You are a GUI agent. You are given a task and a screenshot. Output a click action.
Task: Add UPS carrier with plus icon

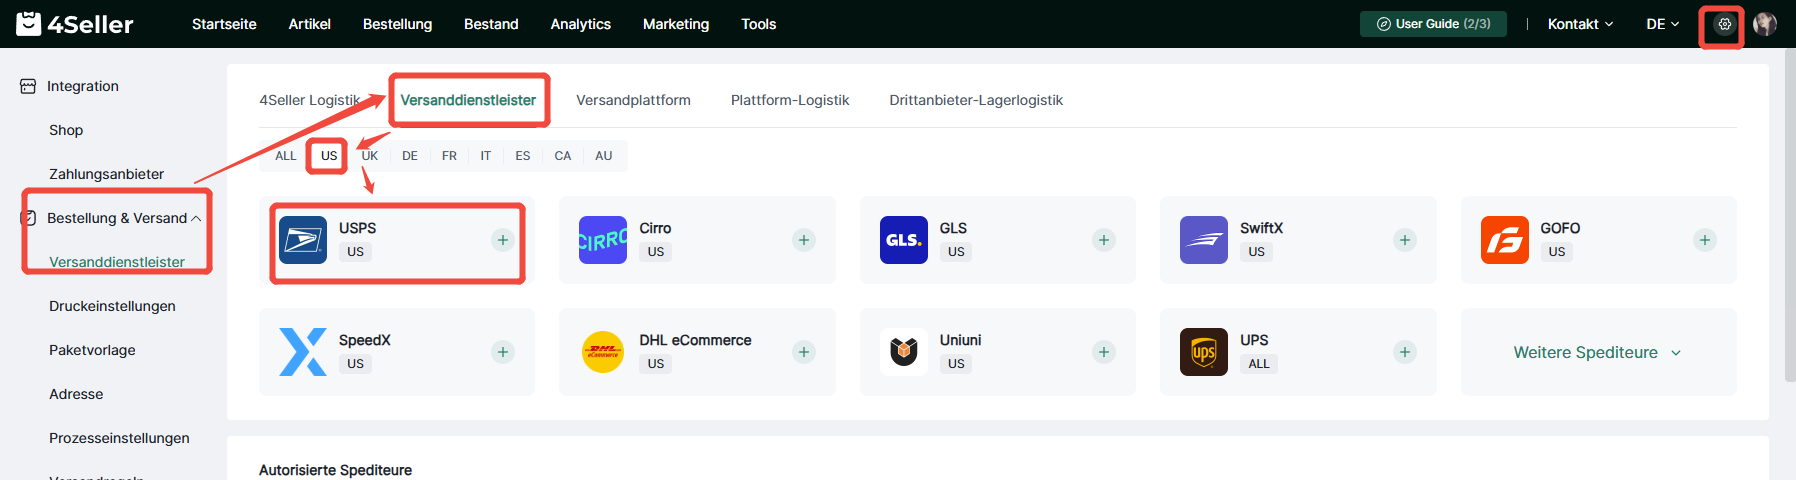pyautogui.click(x=1405, y=352)
